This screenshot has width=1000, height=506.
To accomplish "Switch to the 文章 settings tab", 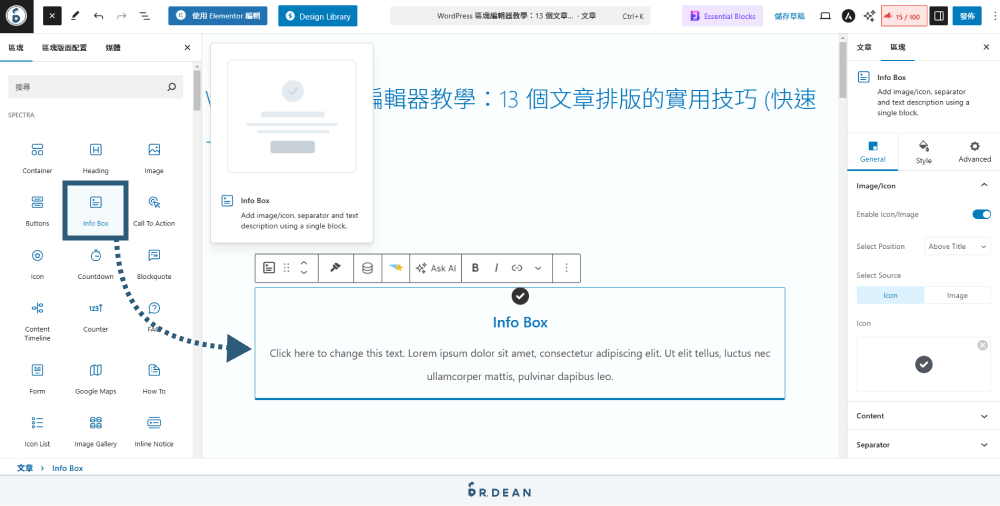I will (864, 48).
